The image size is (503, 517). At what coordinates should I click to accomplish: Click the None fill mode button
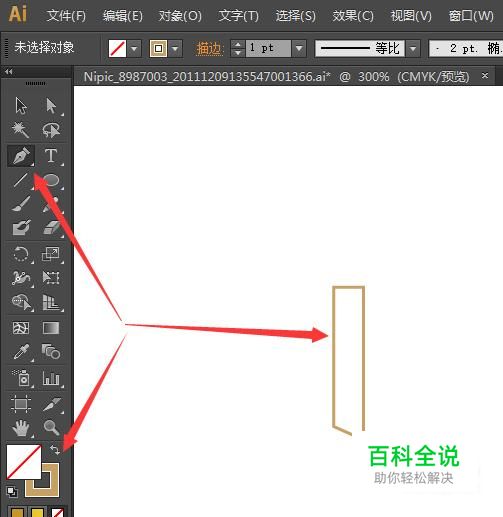point(57,512)
